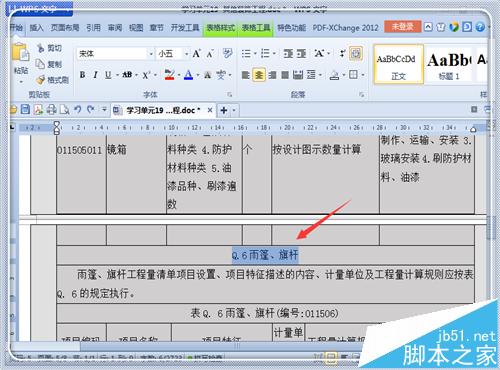This screenshot has width=500, height=370.
Task: Decrease font size with the smaller A
Action: pyautogui.click(x=210, y=54)
